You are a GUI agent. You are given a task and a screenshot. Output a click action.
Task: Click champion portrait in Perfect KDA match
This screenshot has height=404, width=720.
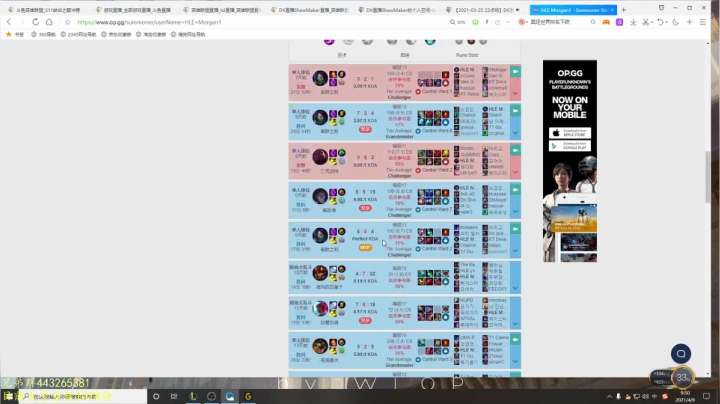[x=320, y=235]
